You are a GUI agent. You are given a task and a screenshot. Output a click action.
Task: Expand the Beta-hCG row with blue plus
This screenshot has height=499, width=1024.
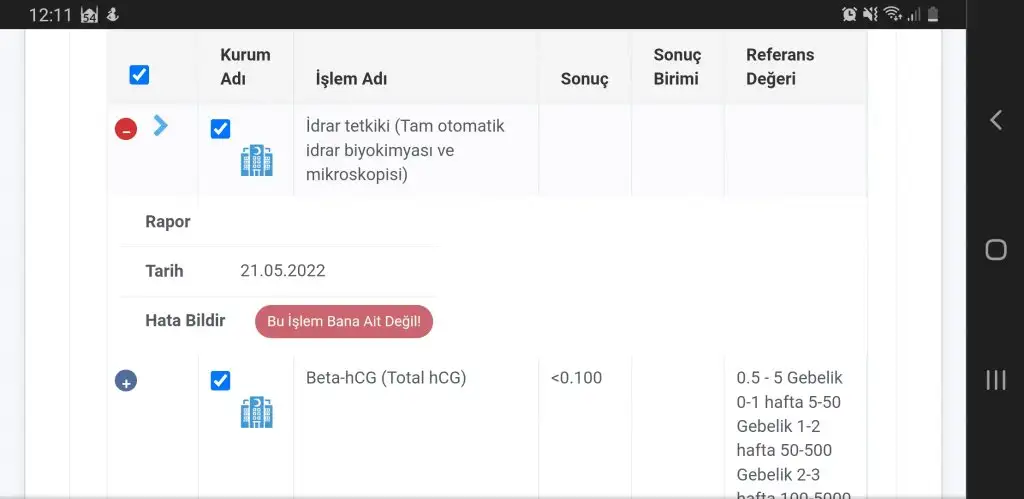coord(126,380)
